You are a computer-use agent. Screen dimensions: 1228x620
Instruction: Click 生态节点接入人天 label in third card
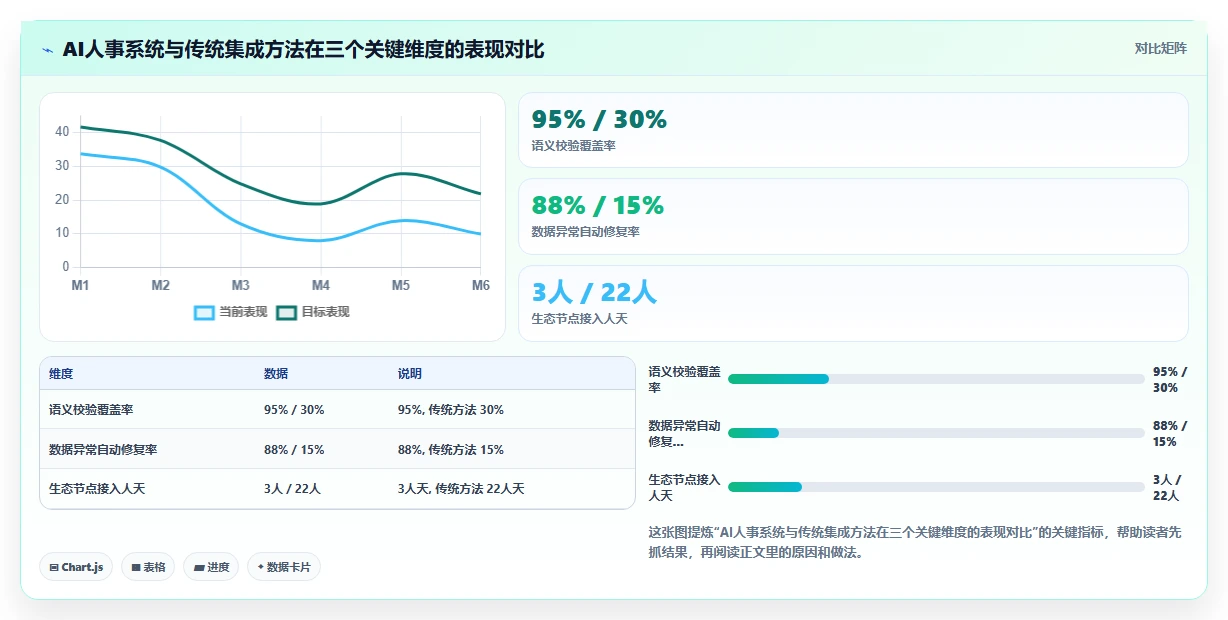coord(579,319)
